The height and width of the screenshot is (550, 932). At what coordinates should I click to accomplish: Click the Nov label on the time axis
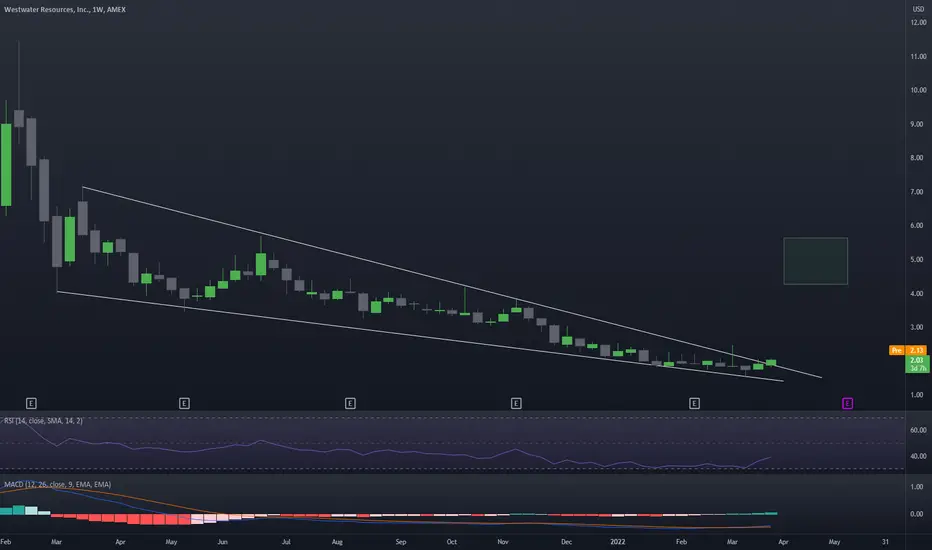tap(503, 542)
